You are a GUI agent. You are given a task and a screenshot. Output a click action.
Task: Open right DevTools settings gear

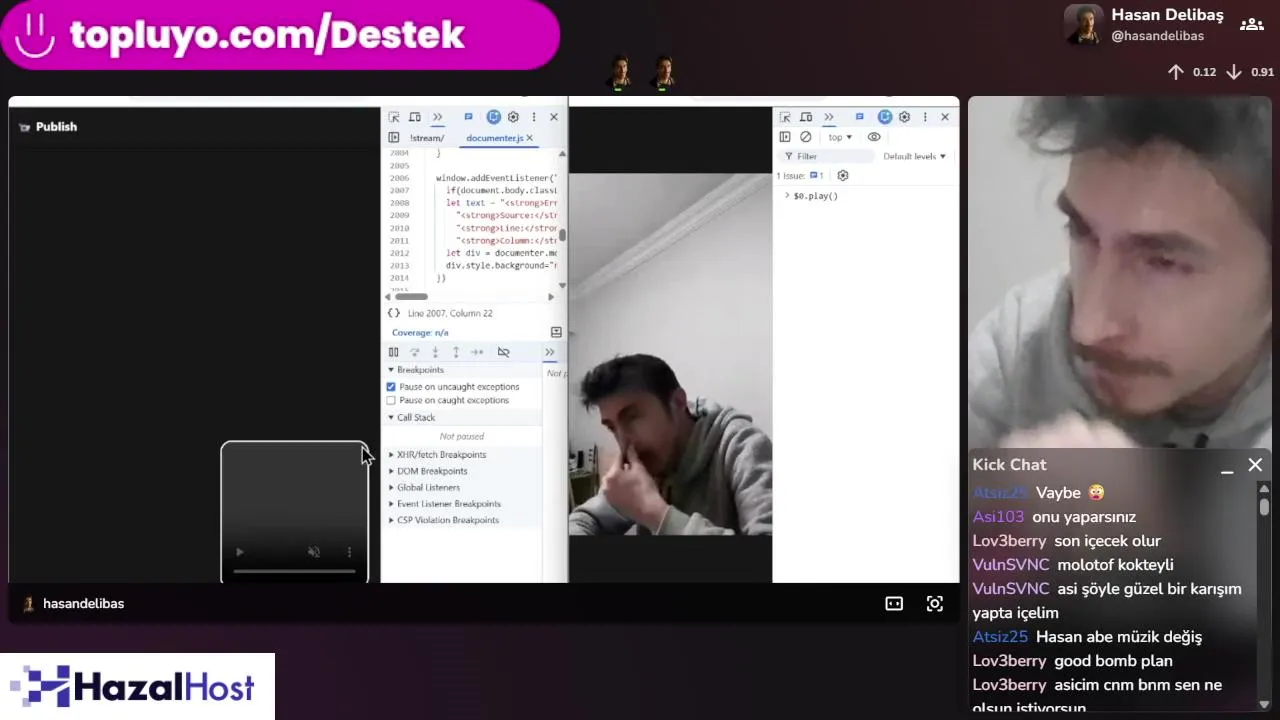pos(904,117)
